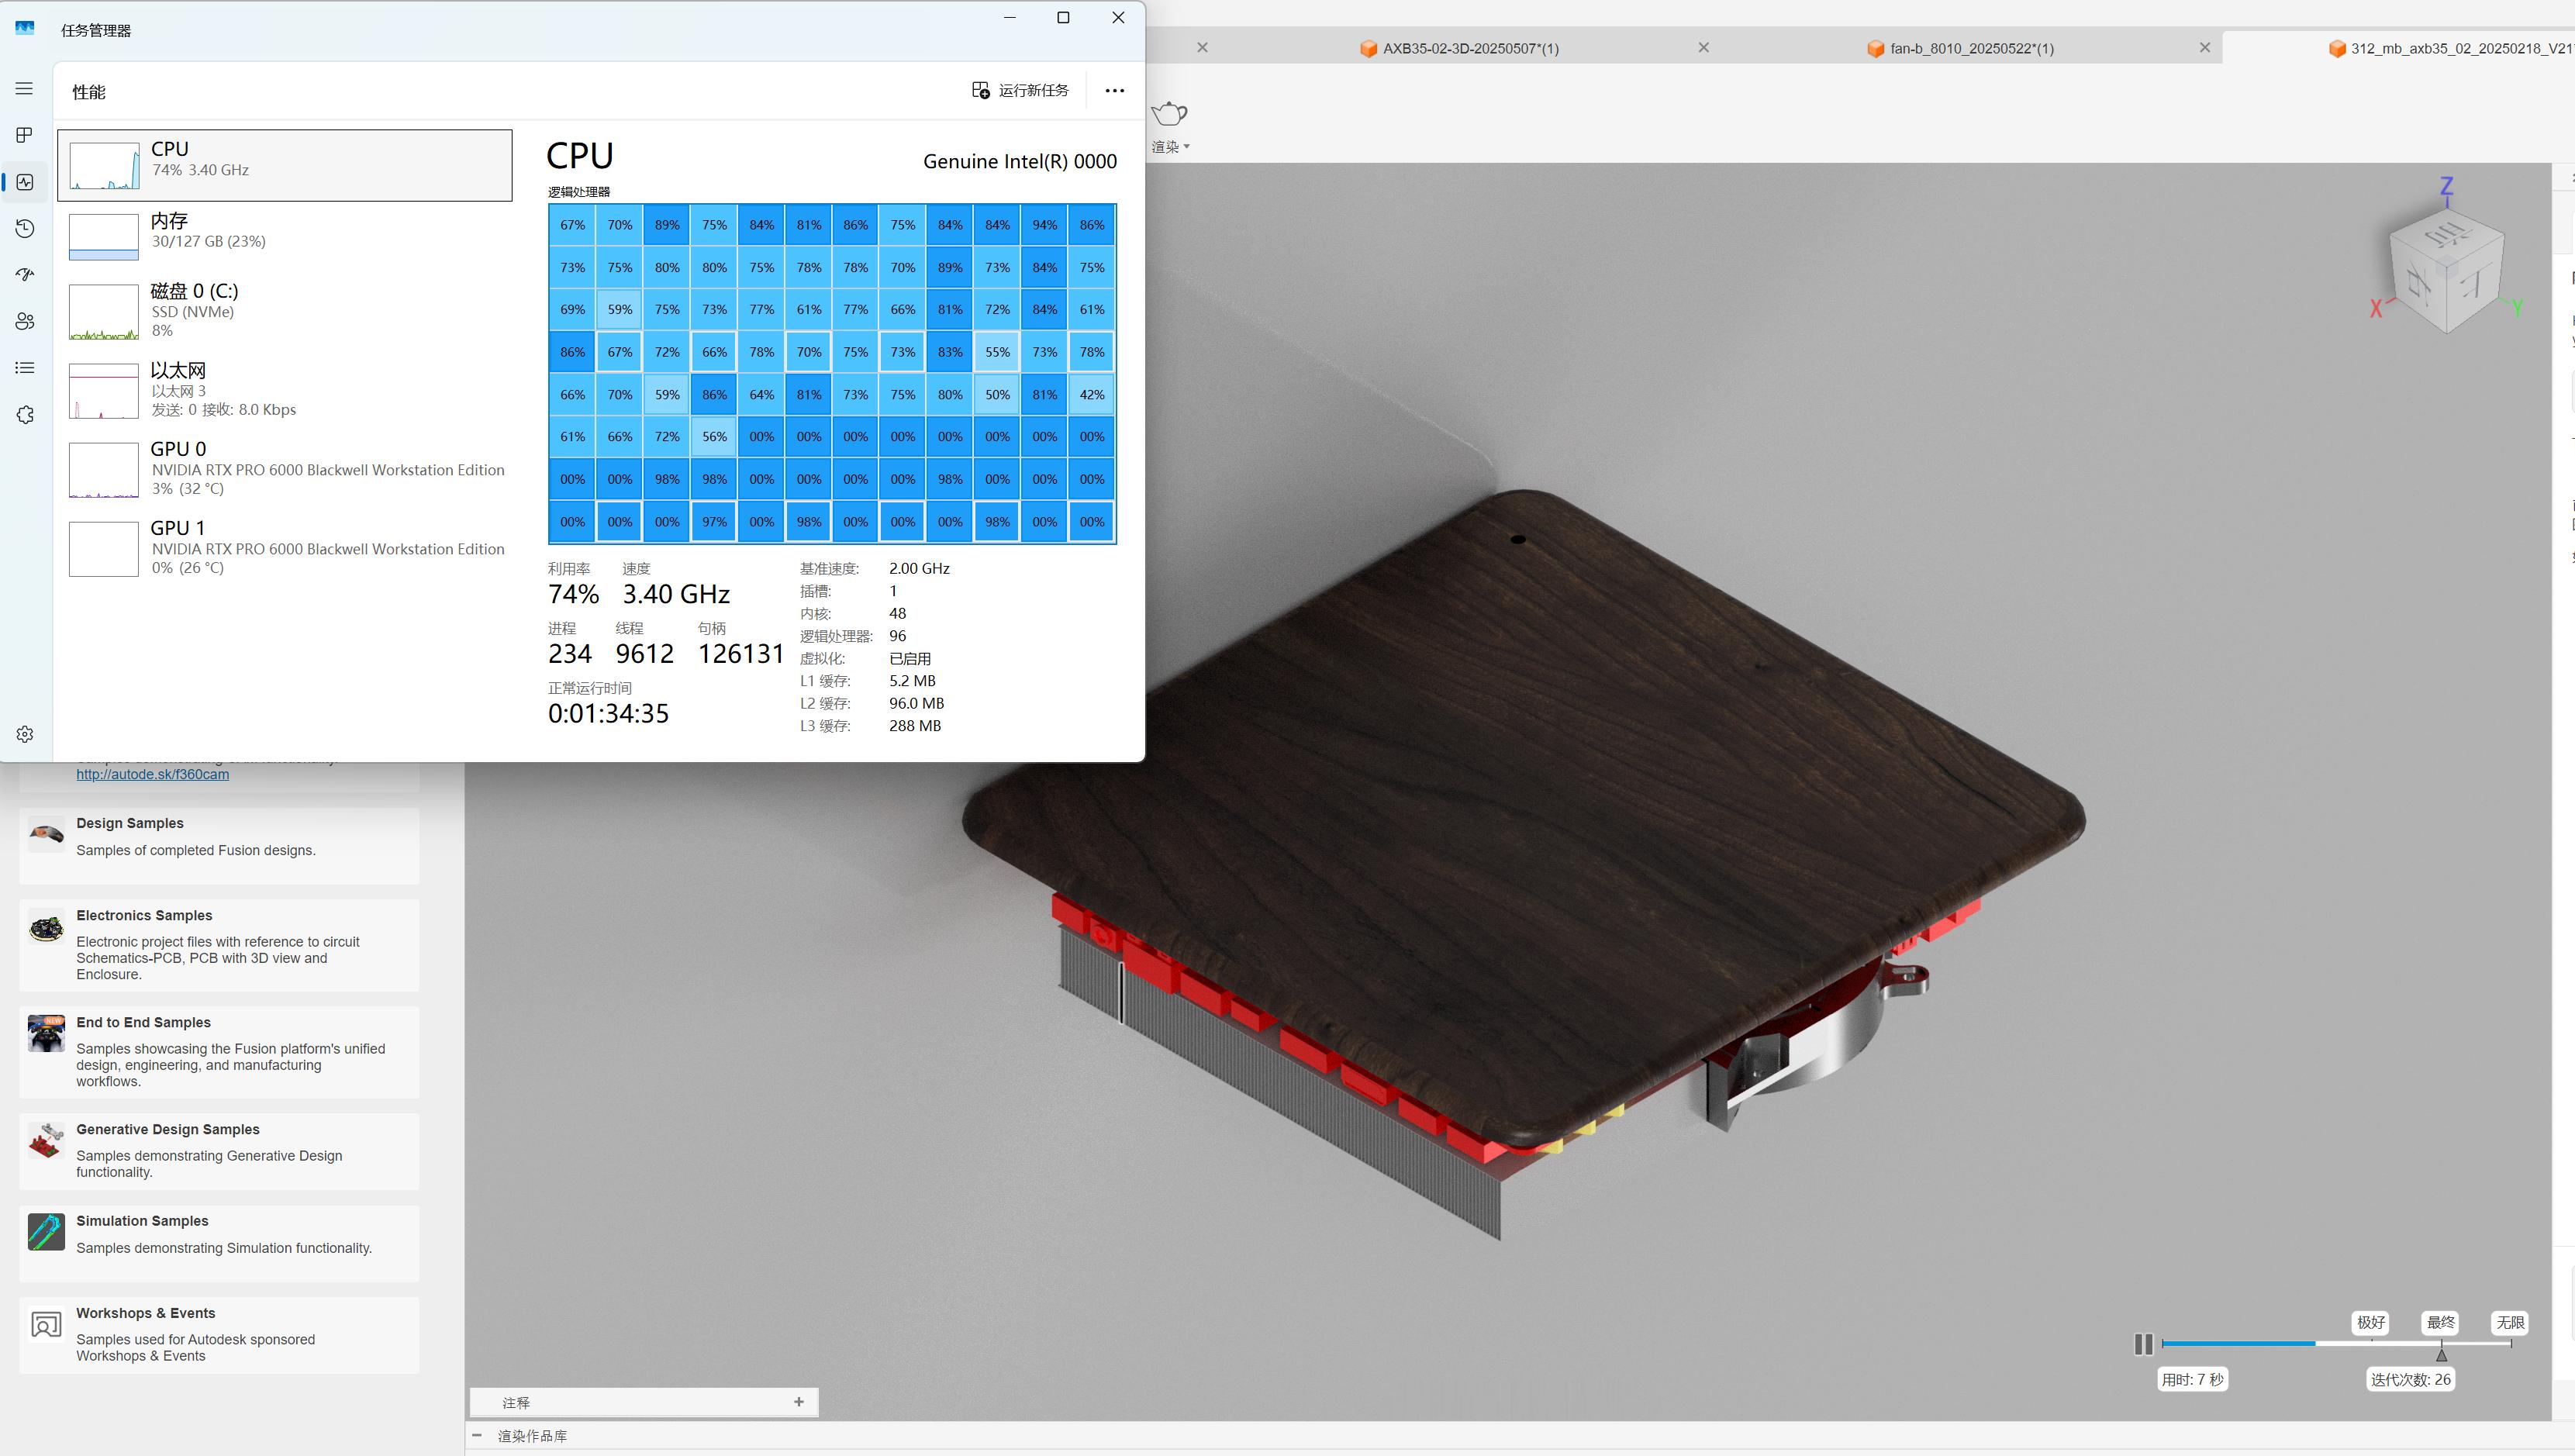Minimize the Task Manager window
This screenshot has height=1456, width=2575.
1010,18
